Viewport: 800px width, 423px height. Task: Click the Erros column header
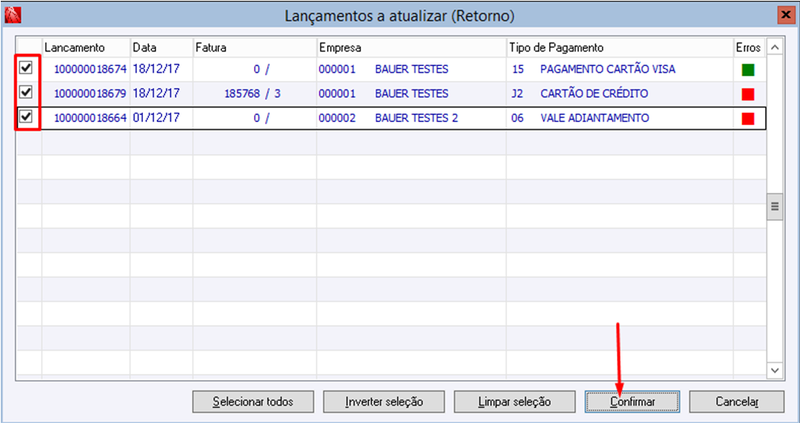[x=748, y=47]
